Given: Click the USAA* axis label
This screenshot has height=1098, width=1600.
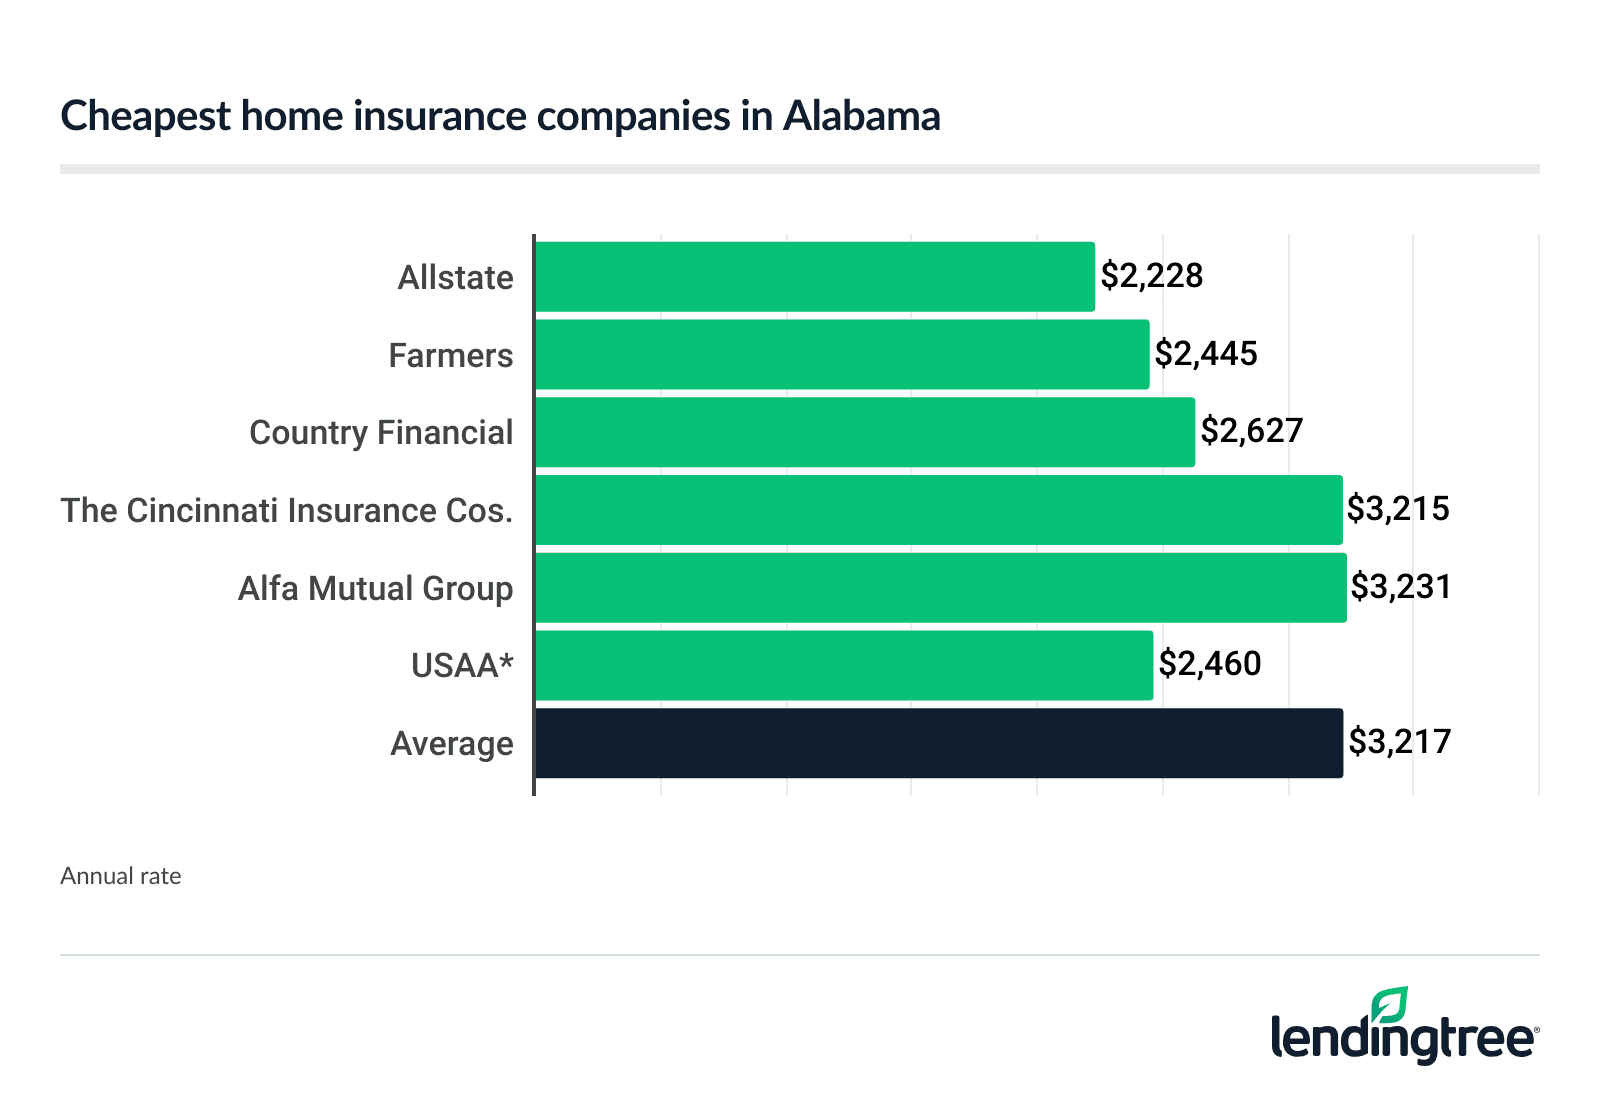Looking at the screenshot, I should 462,666.
